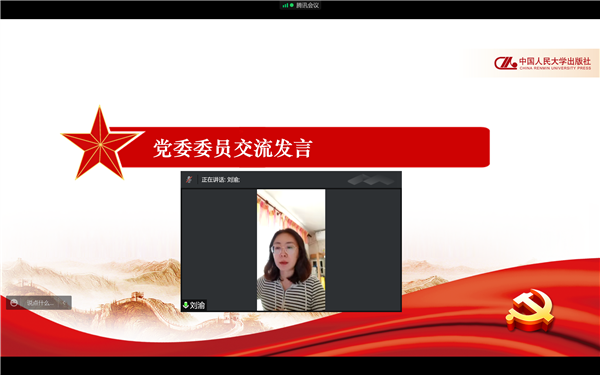Click the red five-pointed star graphic
This screenshot has height=375, width=600.
point(101,142)
